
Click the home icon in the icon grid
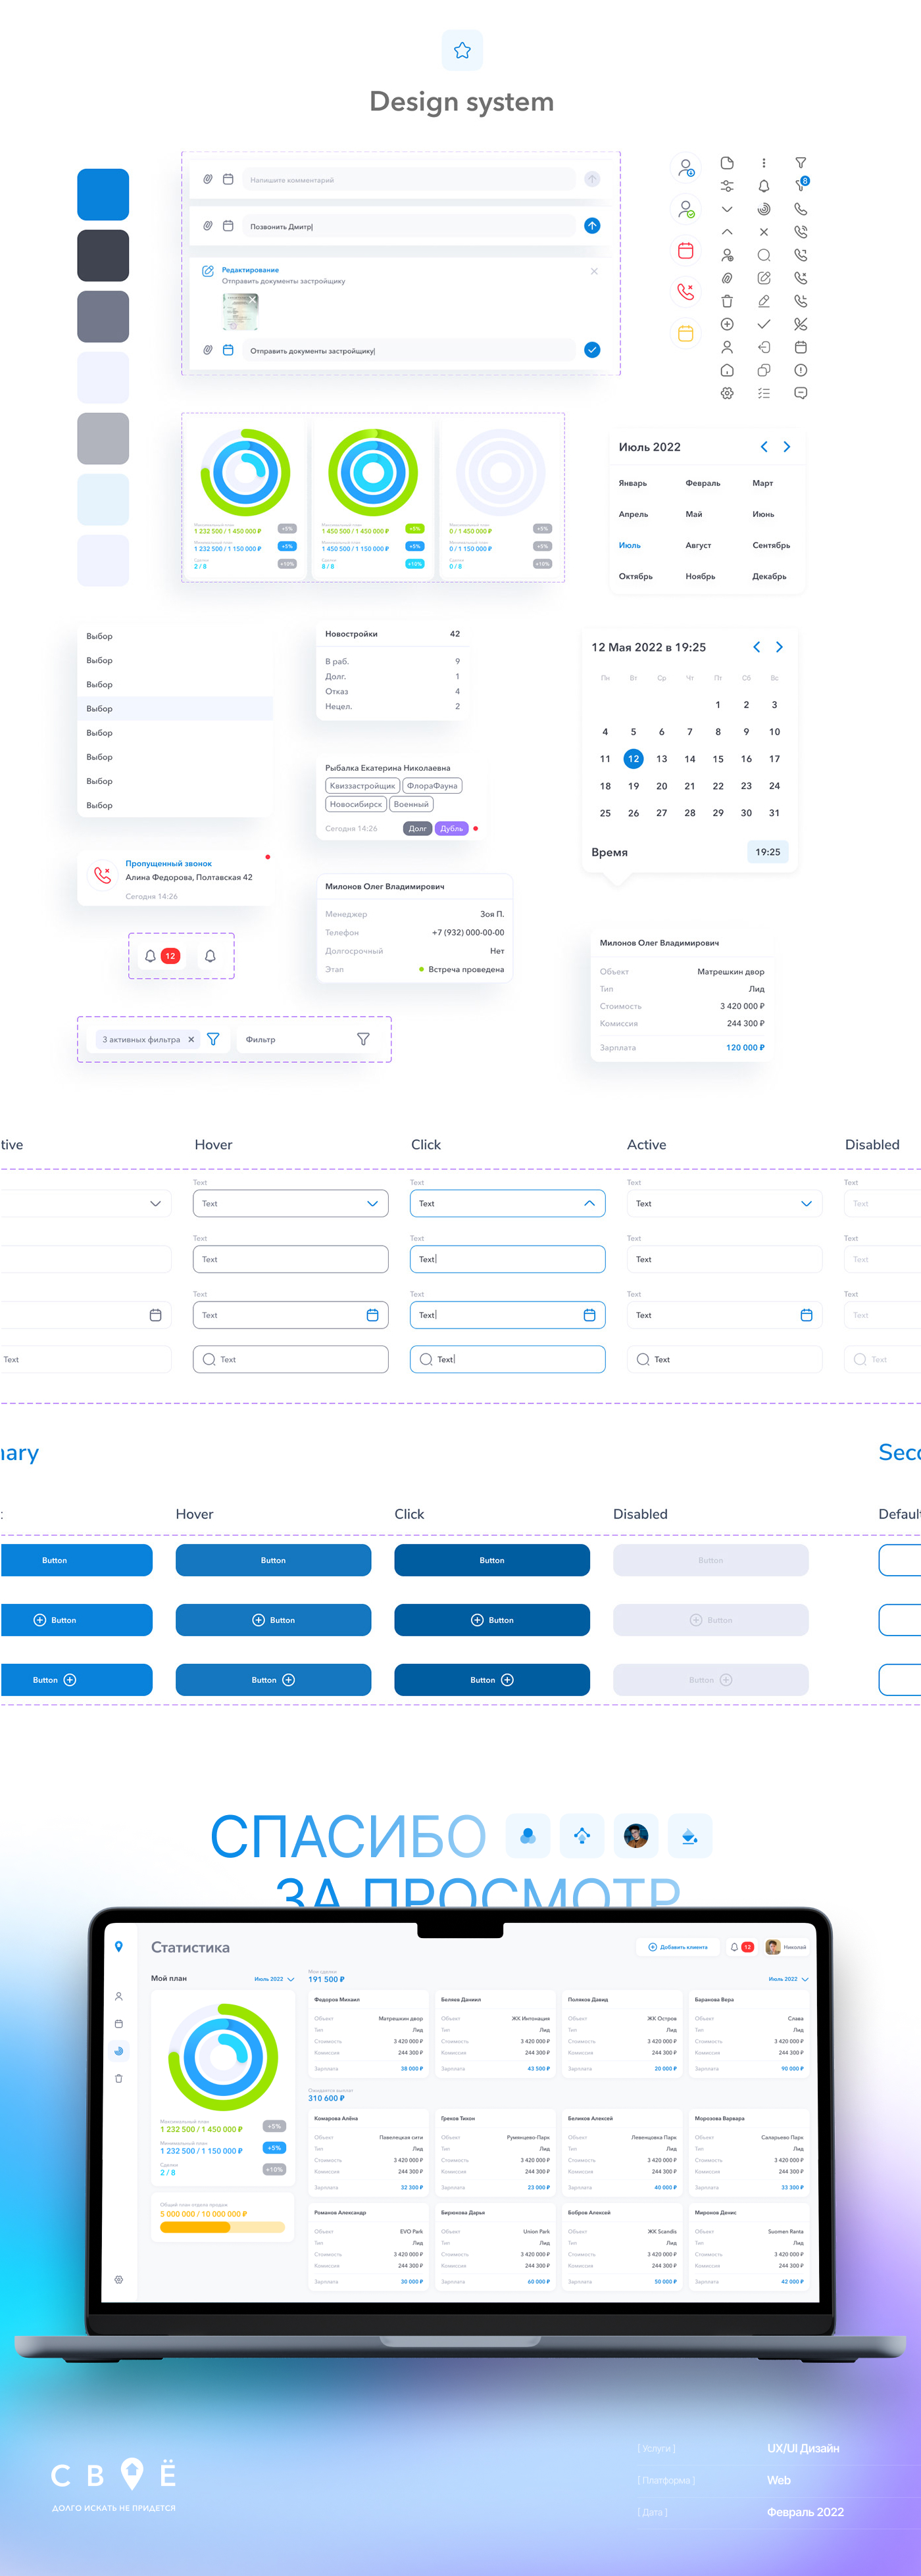click(x=727, y=370)
